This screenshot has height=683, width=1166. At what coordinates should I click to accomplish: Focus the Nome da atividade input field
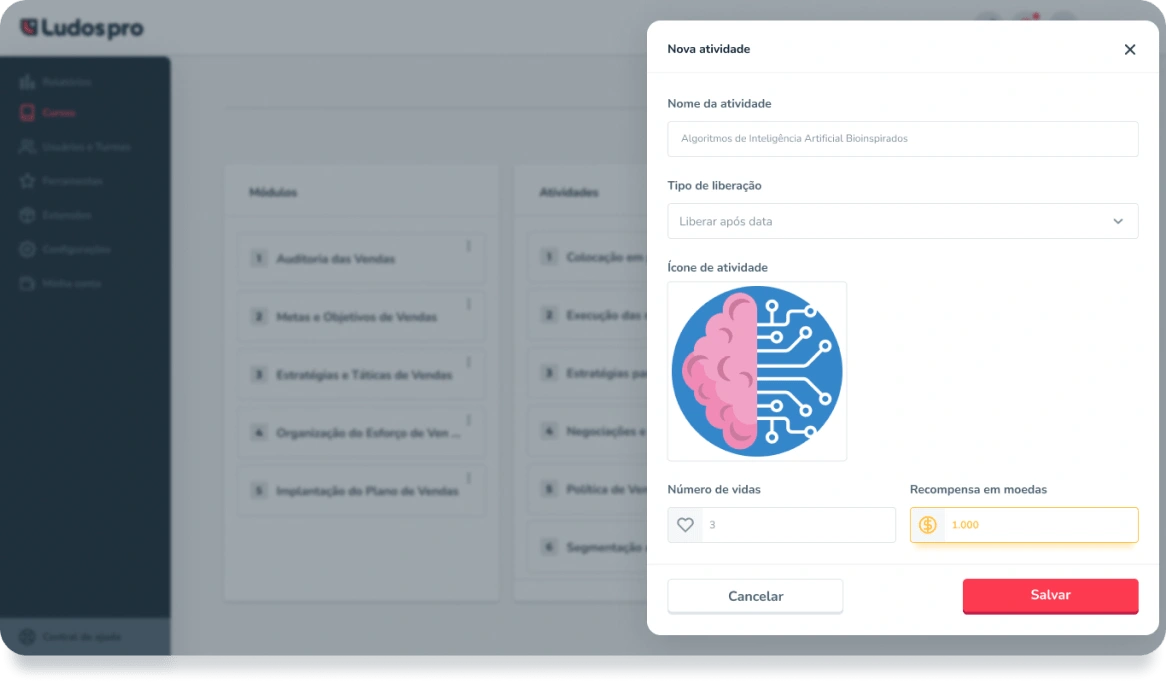(x=902, y=138)
